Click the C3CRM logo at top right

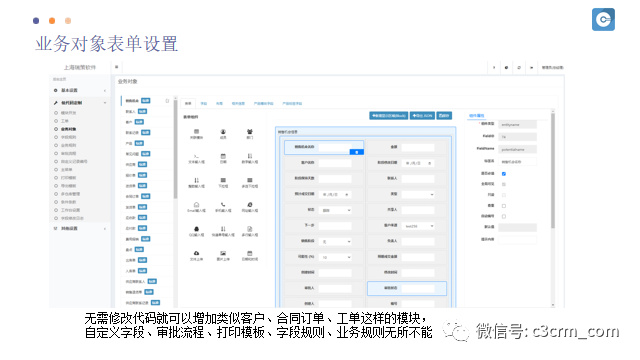coord(603,20)
